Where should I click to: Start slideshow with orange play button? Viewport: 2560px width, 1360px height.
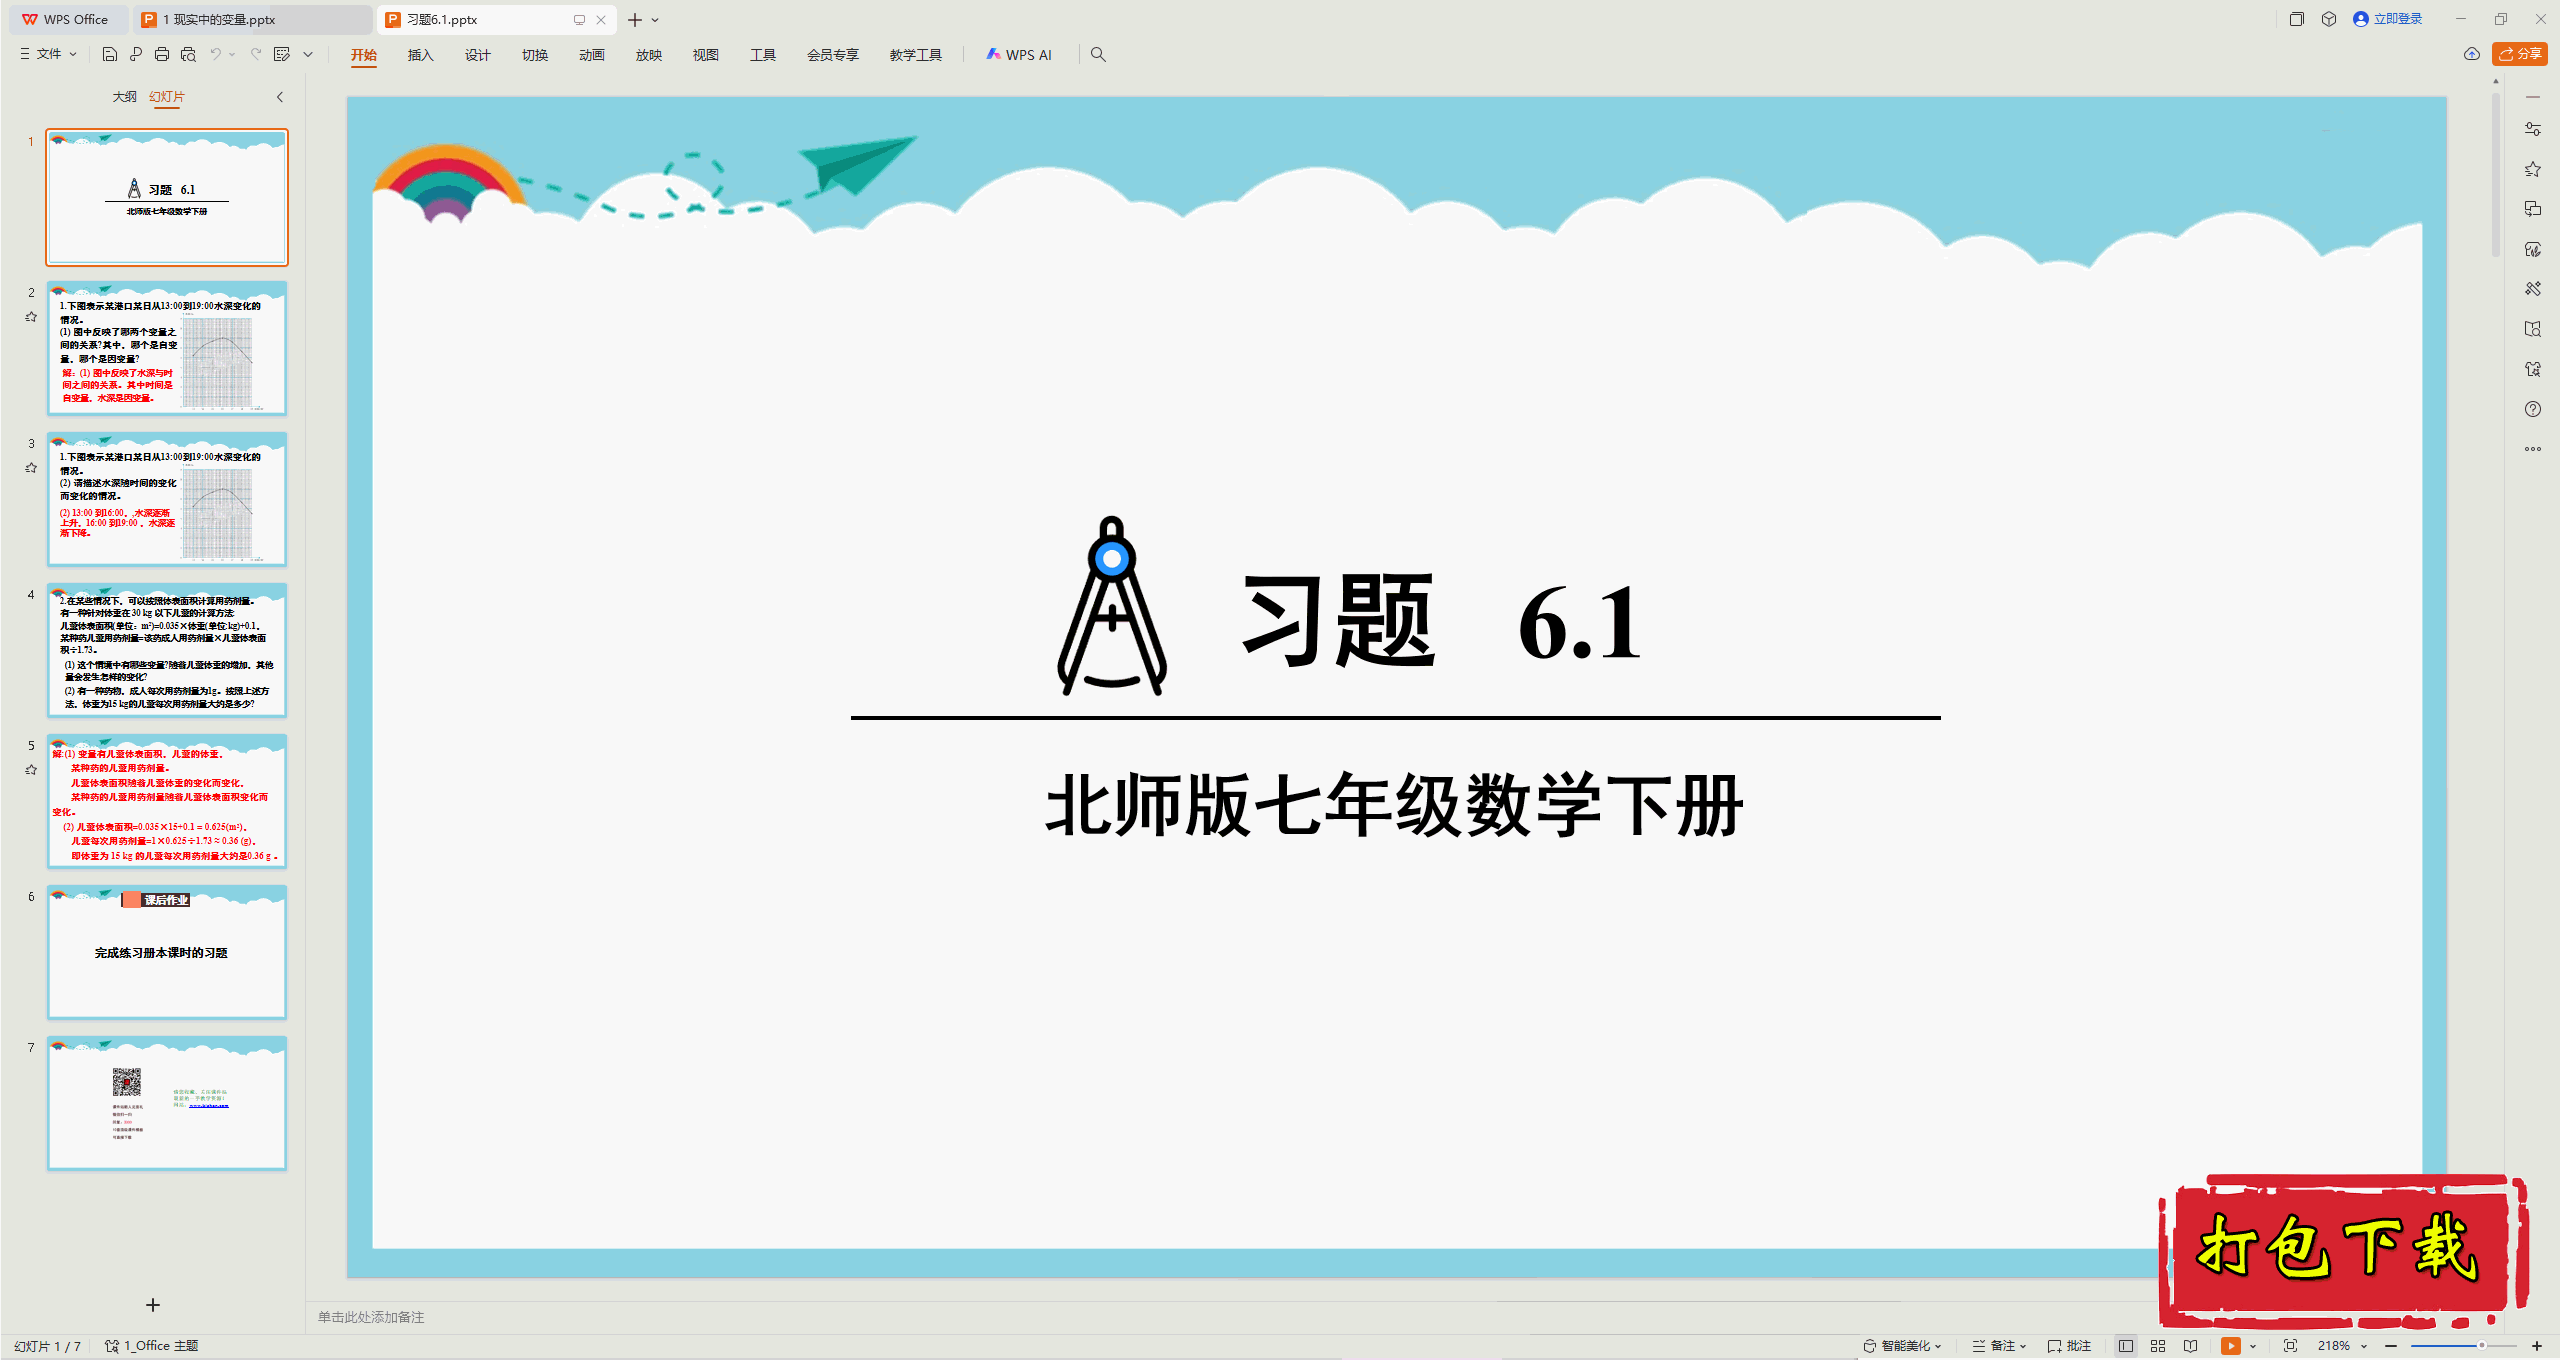point(2230,1346)
